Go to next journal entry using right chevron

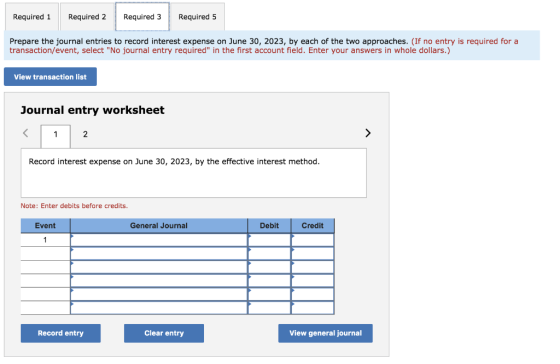pos(368,133)
